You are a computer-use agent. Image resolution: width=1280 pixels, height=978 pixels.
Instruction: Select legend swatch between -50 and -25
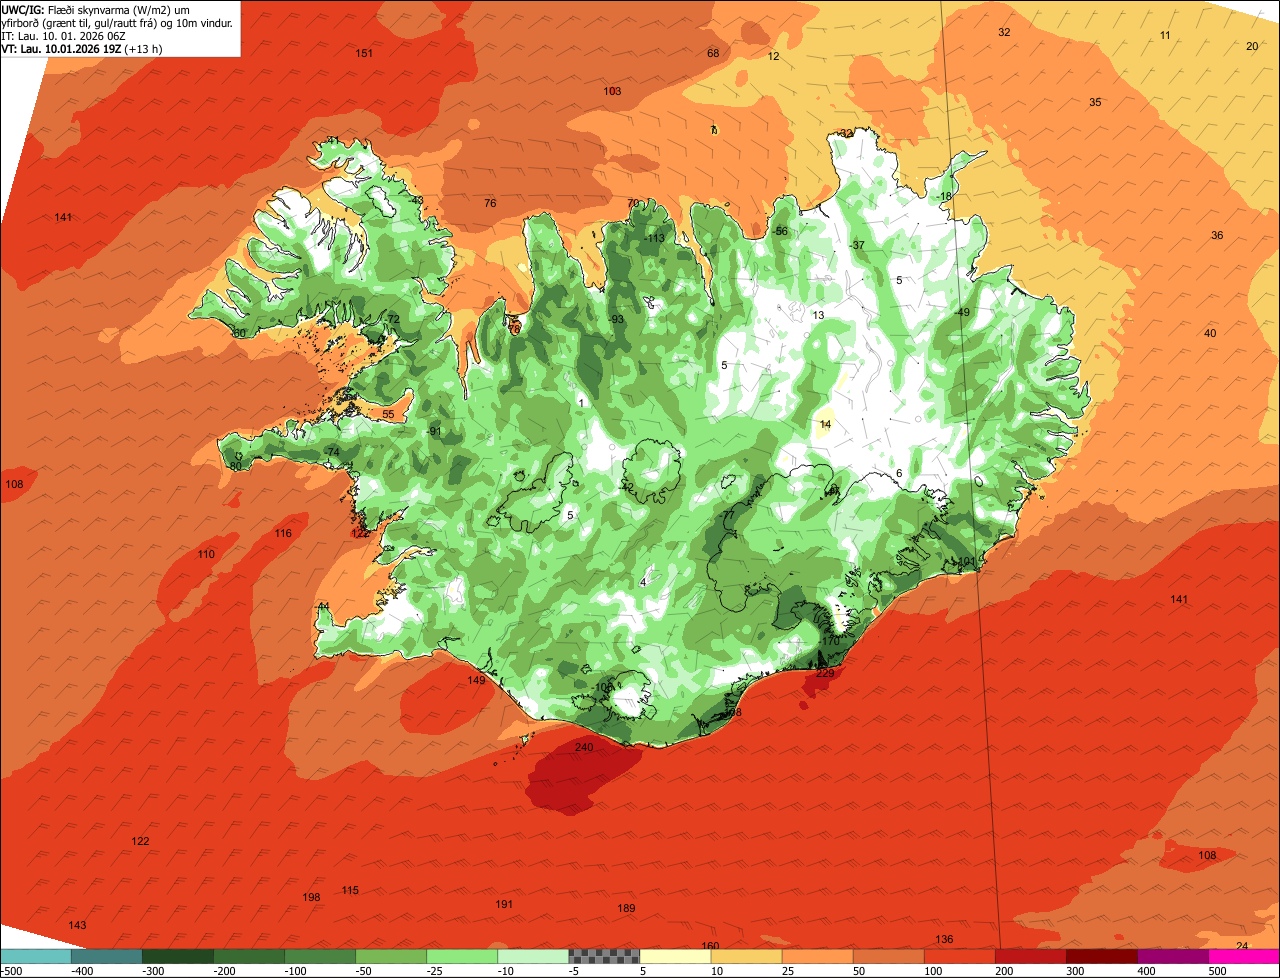(x=391, y=956)
